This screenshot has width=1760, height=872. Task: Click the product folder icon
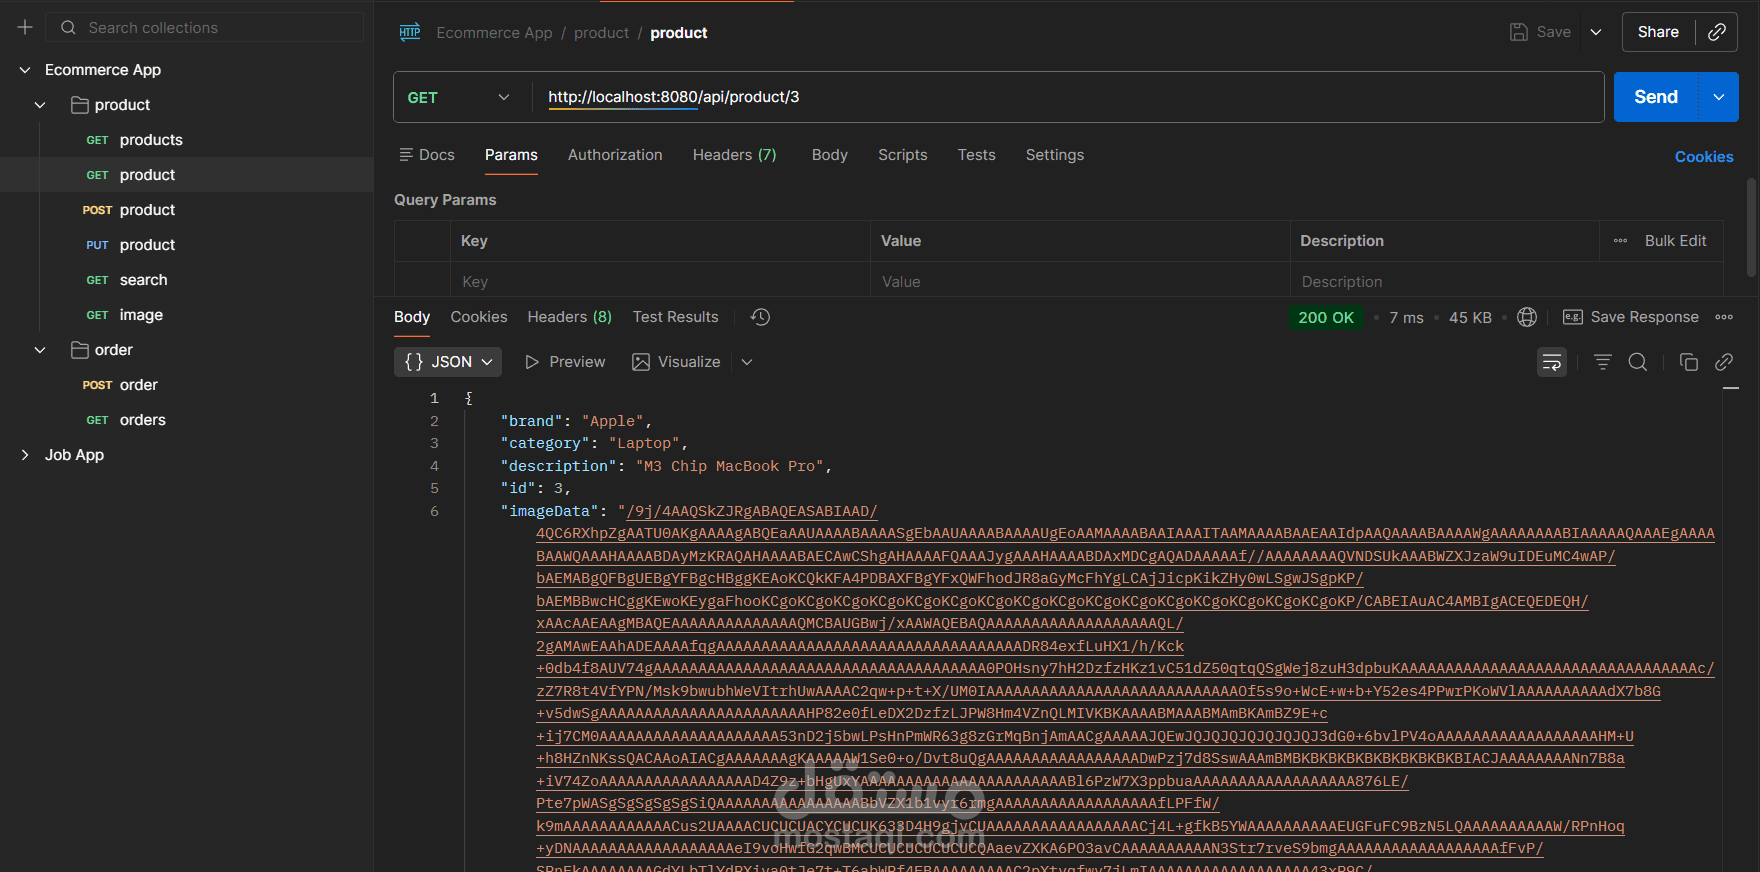point(80,105)
